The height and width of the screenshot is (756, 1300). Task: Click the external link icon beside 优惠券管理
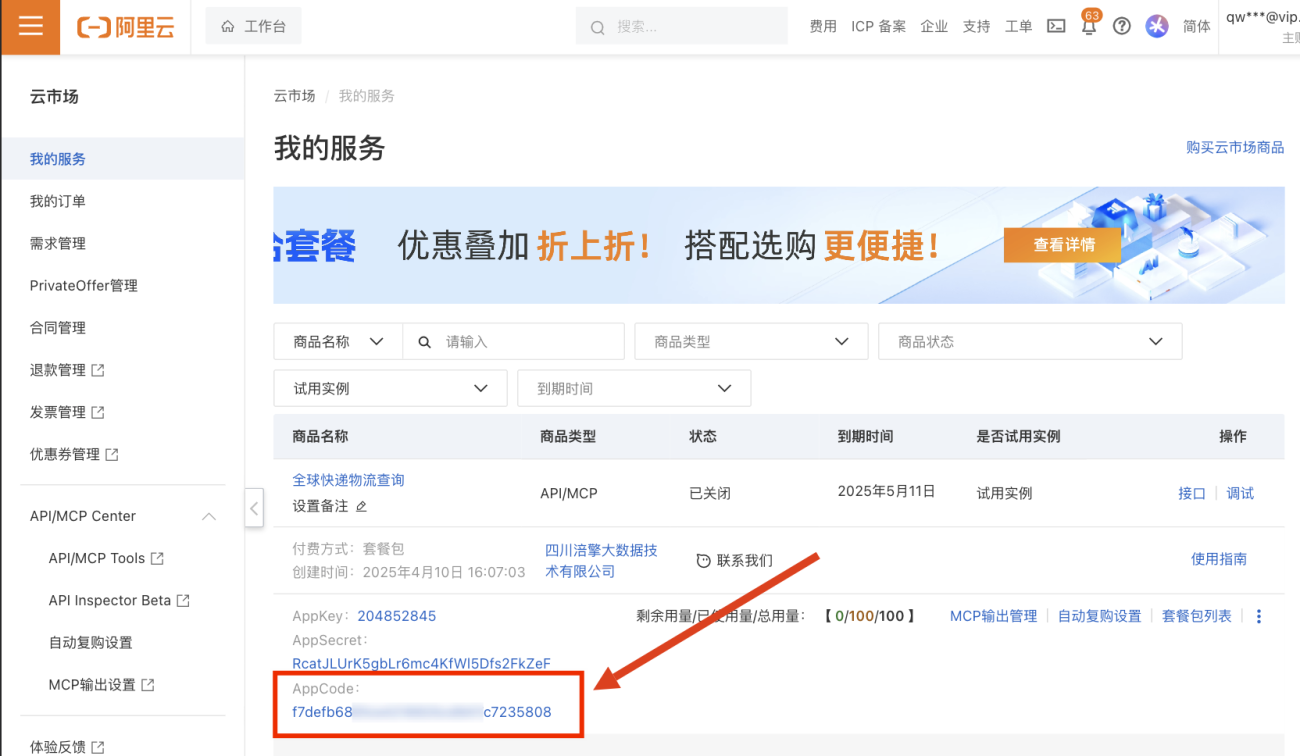[x=112, y=454]
